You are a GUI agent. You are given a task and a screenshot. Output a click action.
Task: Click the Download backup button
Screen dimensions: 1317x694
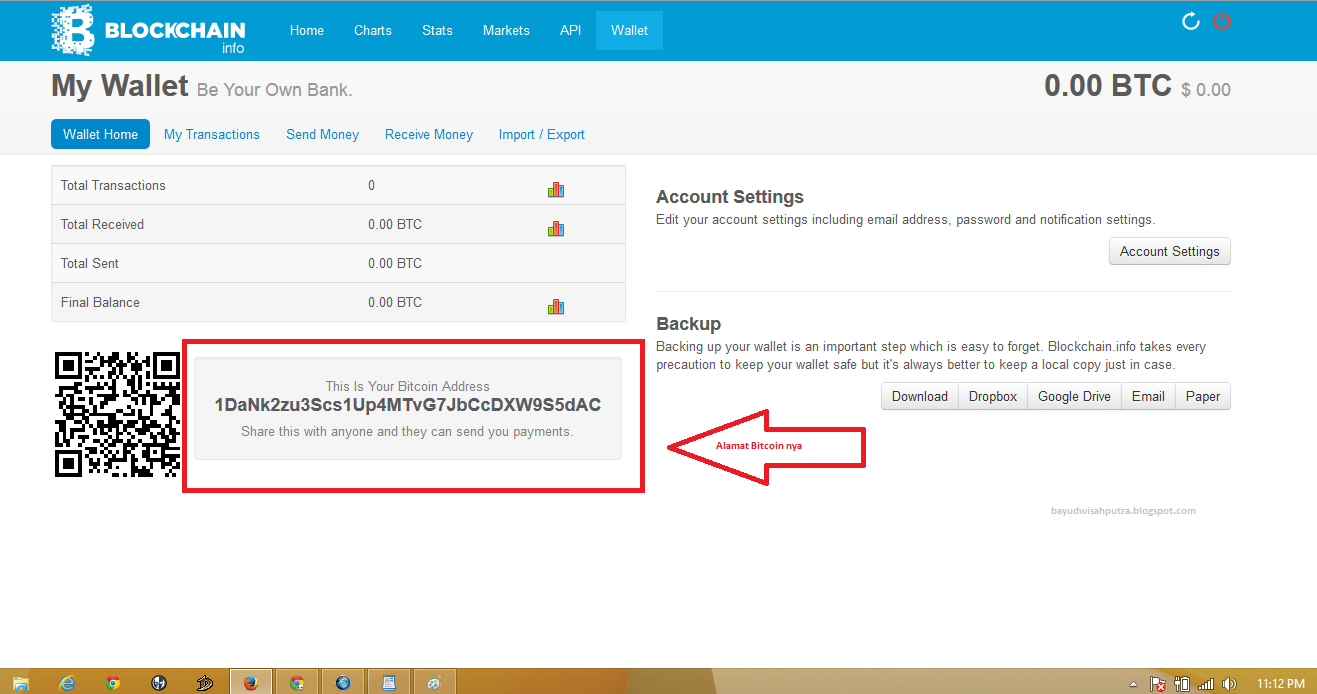[x=920, y=396]
